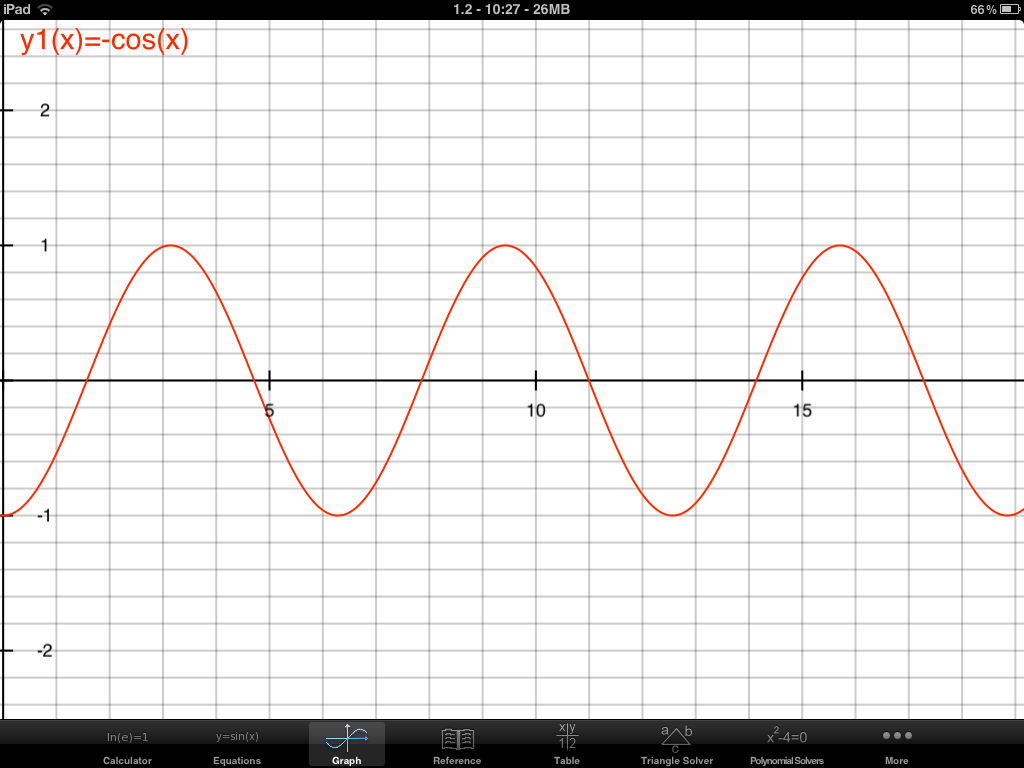Open the Polynomial Solvers tool
Viewport: 1024px width, 768px height.
pyautogui.click(x=787, y=738)
